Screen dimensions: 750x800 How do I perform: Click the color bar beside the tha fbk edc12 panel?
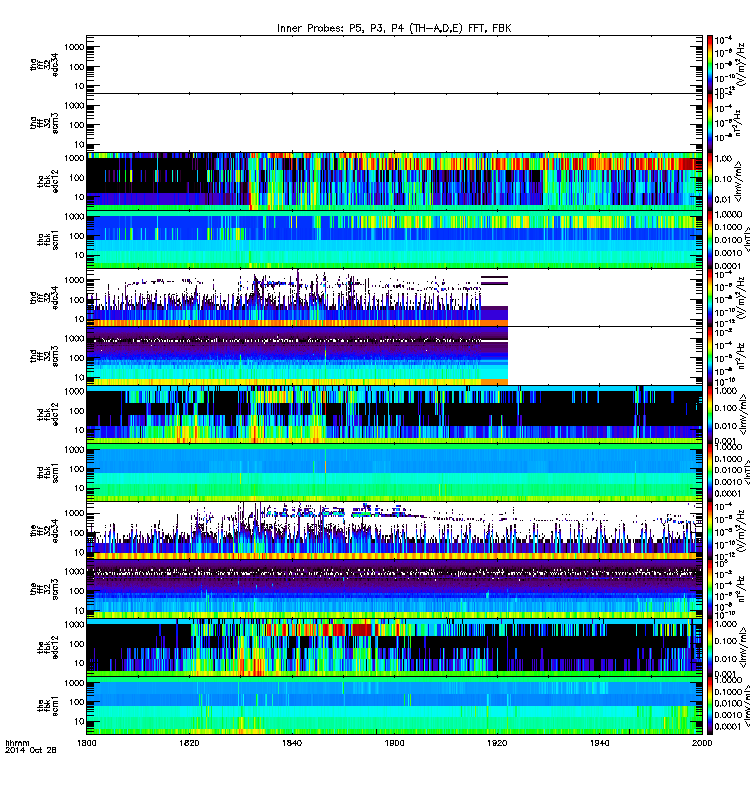[x=710, y=181]
